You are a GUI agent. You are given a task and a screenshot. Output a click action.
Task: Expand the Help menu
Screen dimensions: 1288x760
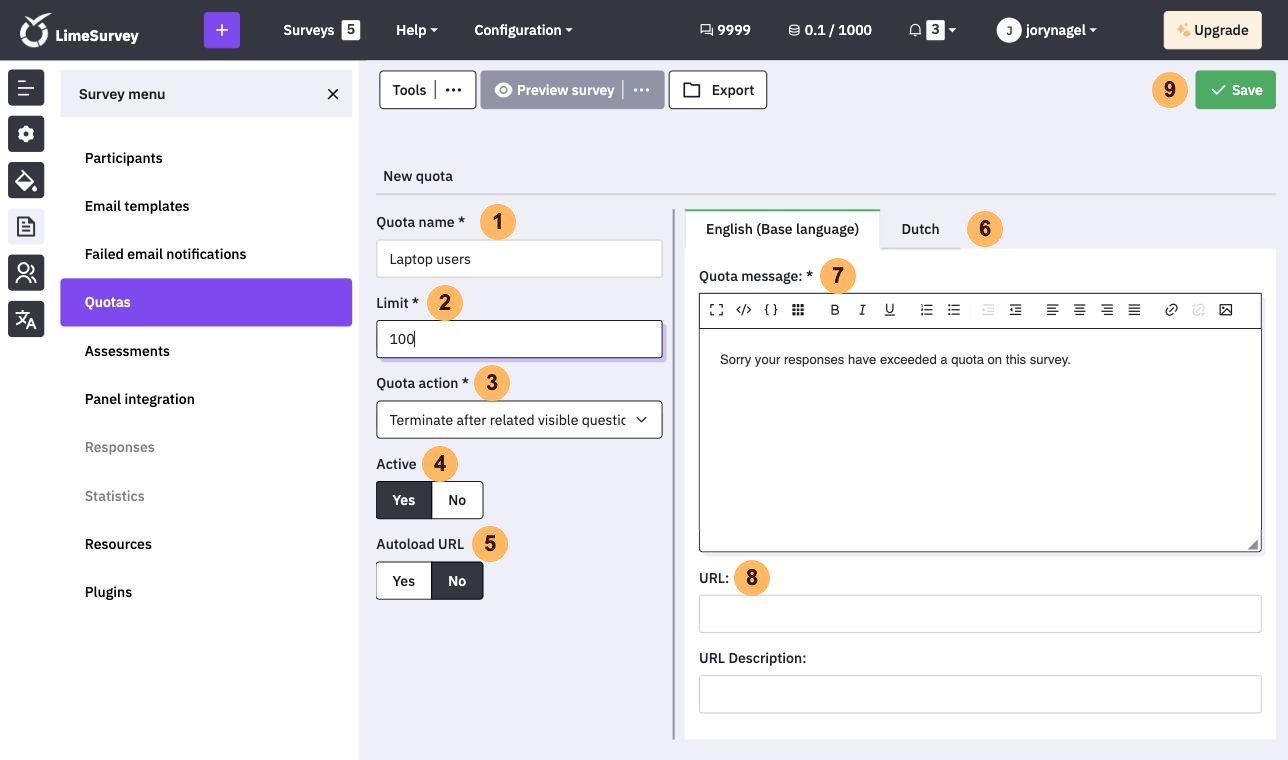[417, 30]
